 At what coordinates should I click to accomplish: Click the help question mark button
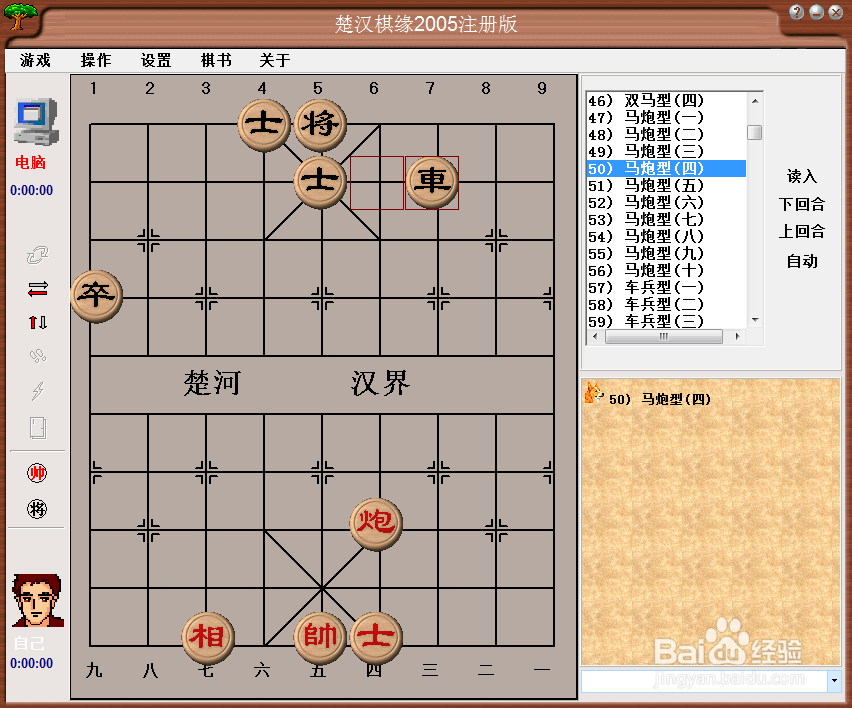pos(797,12)
